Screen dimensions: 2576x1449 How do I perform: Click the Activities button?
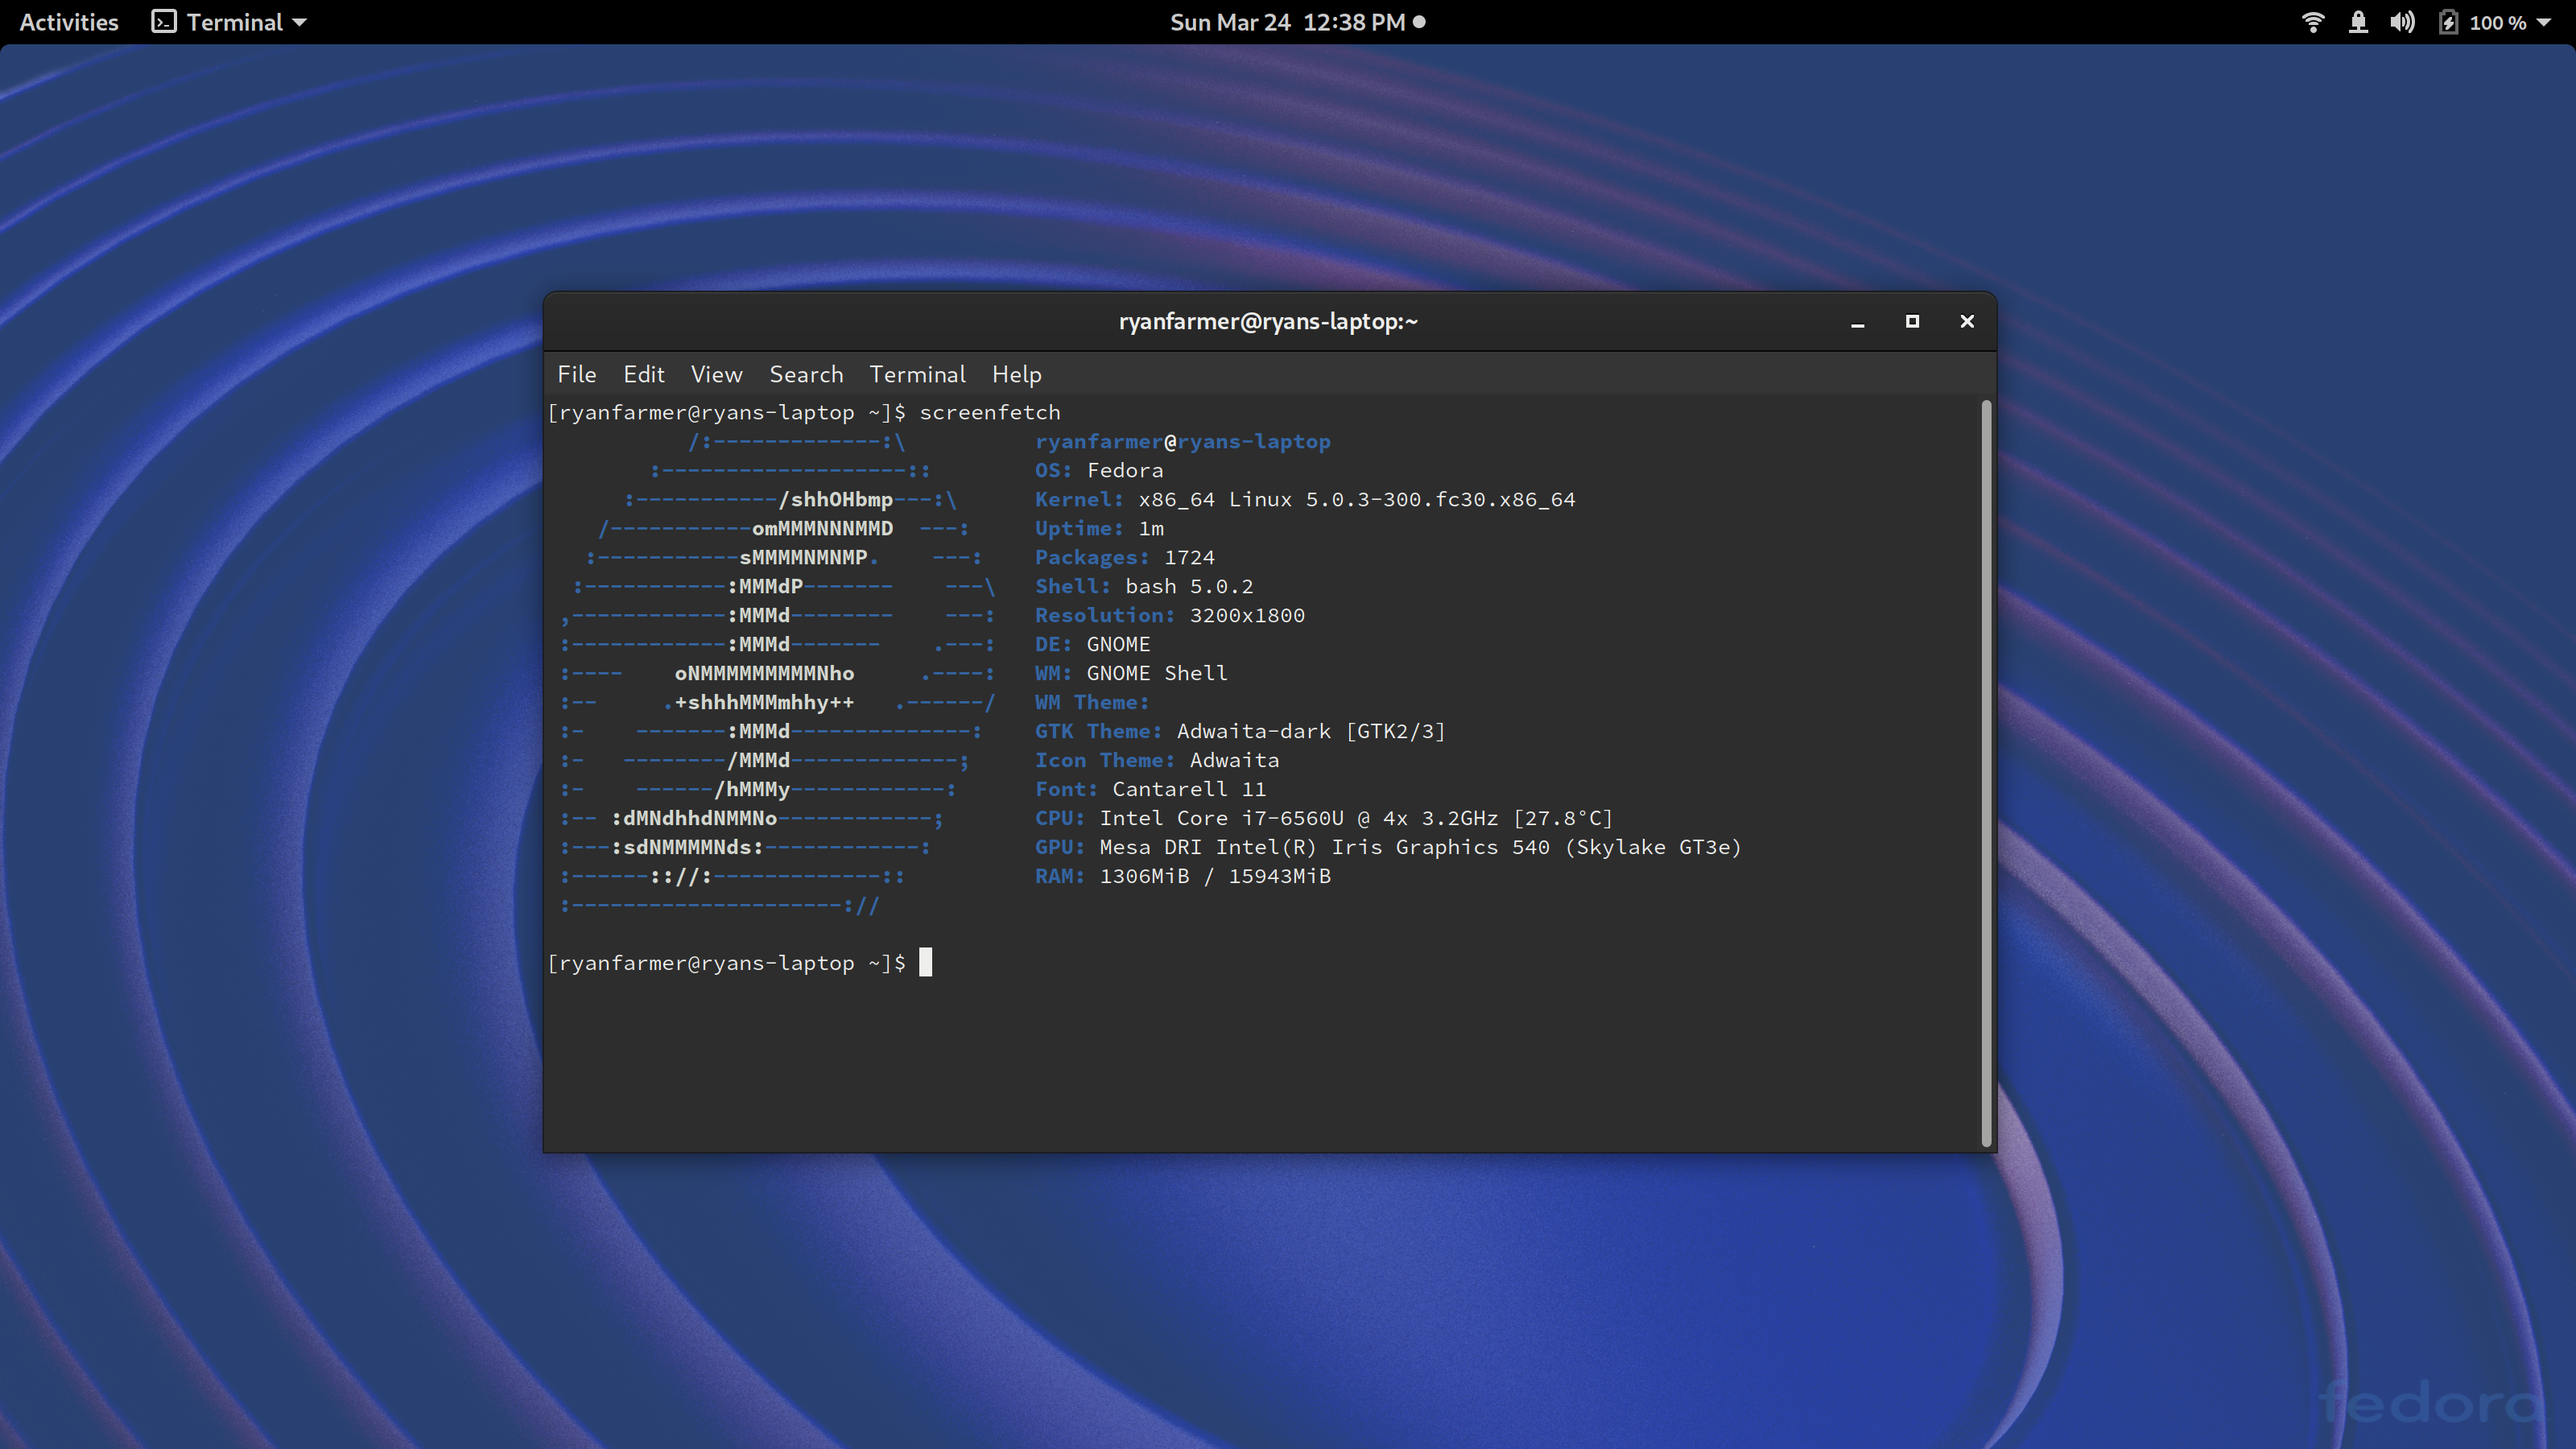coord(68,22)
